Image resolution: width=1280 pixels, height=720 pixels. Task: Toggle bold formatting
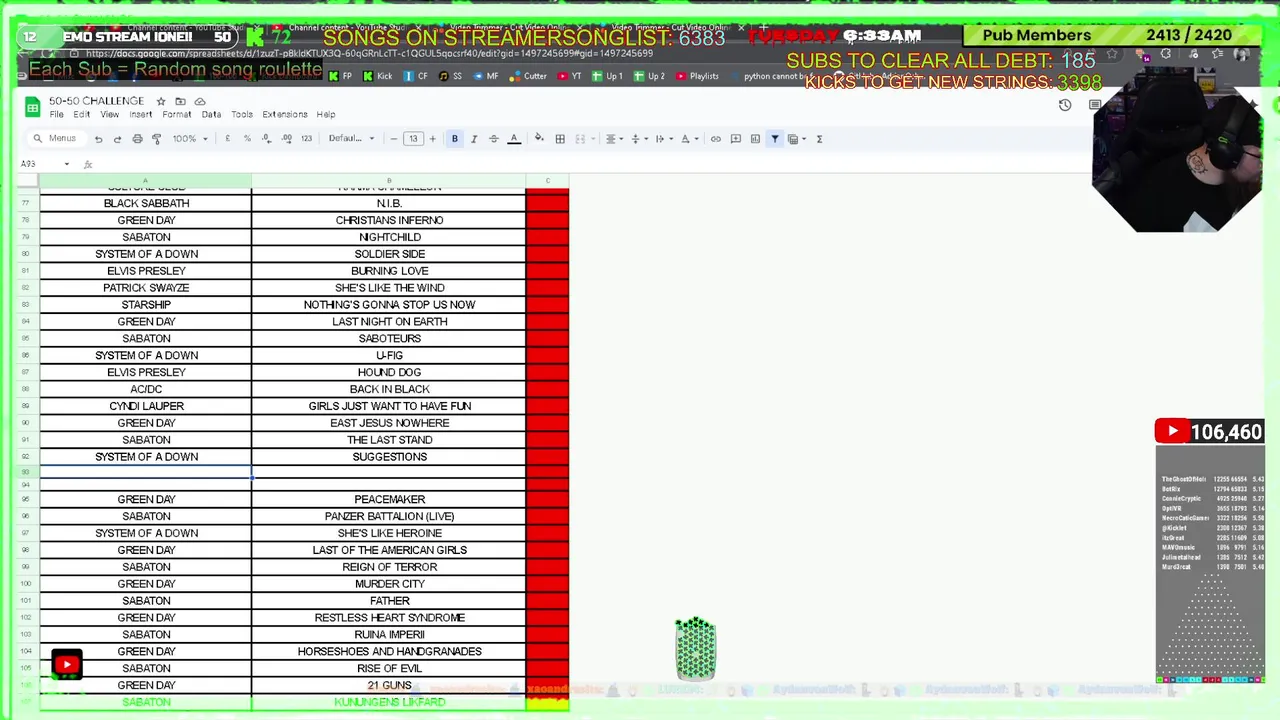(454, 139)
